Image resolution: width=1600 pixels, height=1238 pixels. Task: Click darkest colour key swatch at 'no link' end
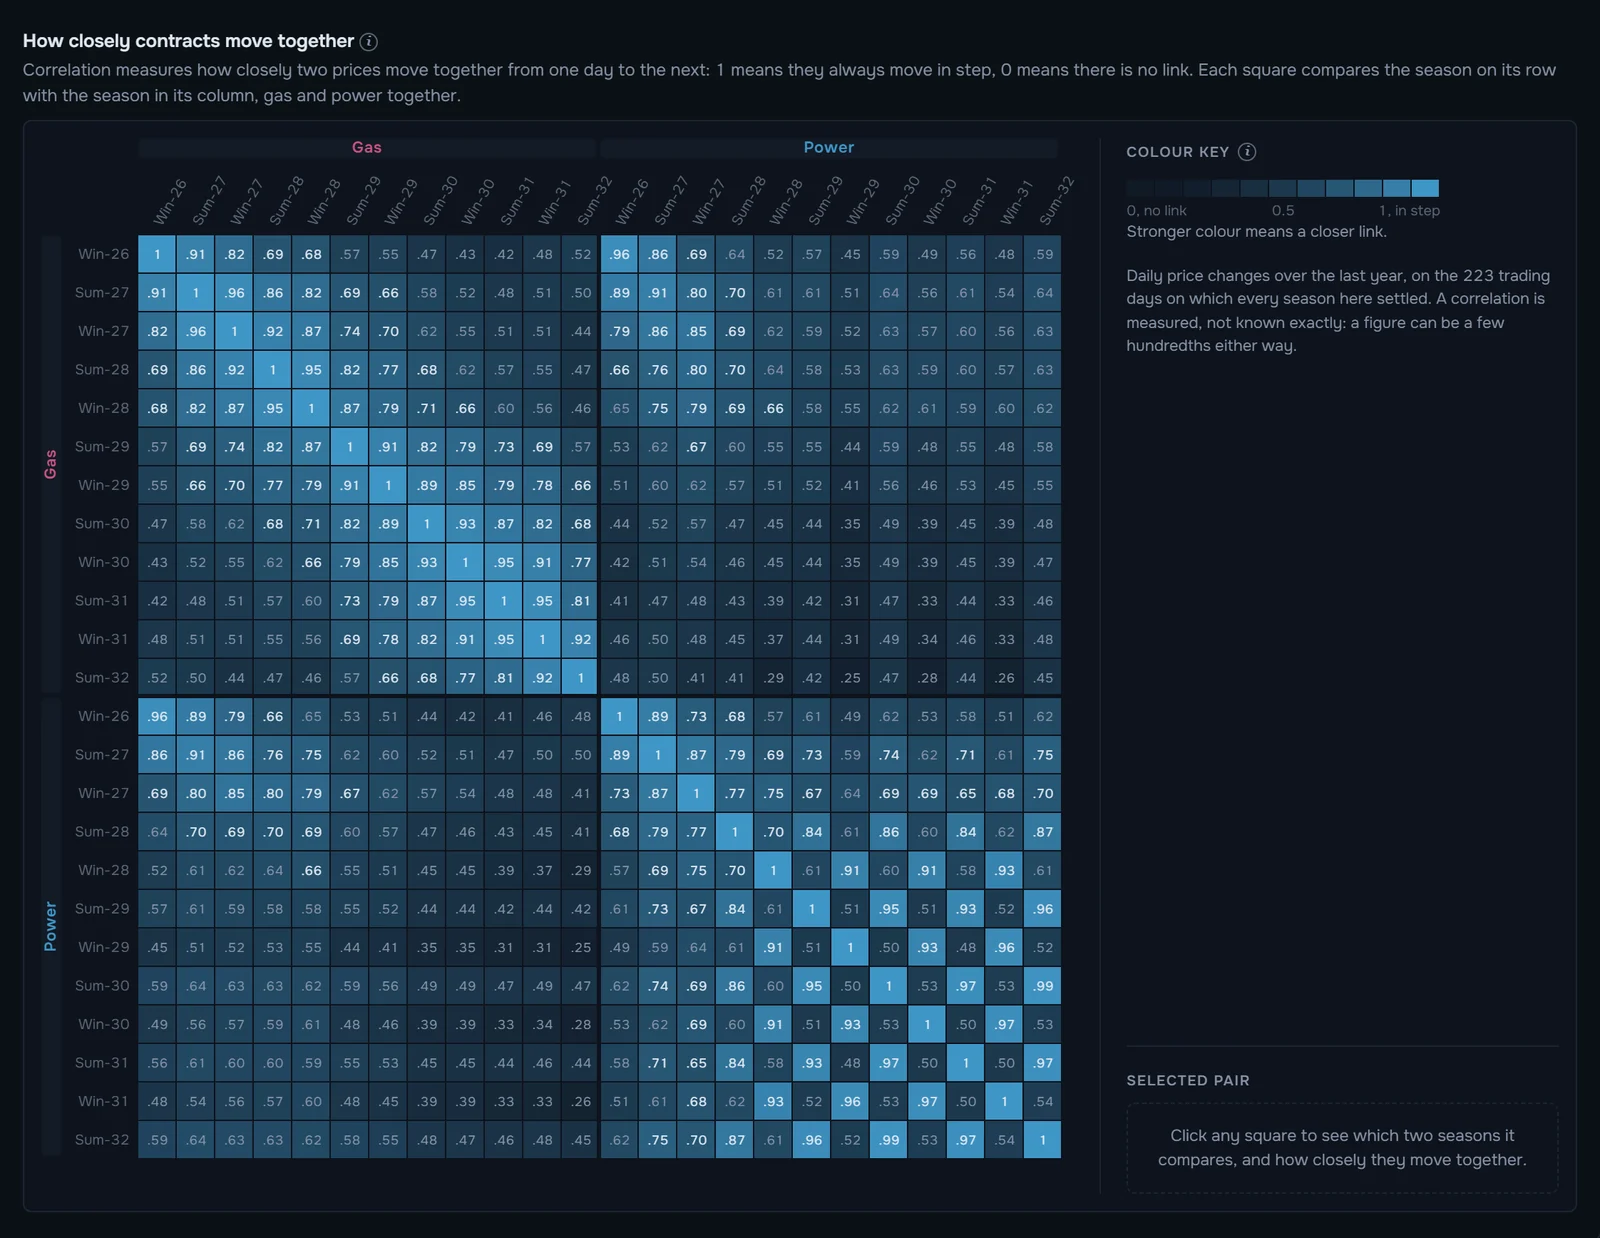pyautogui.click(x=1140, y=188)
